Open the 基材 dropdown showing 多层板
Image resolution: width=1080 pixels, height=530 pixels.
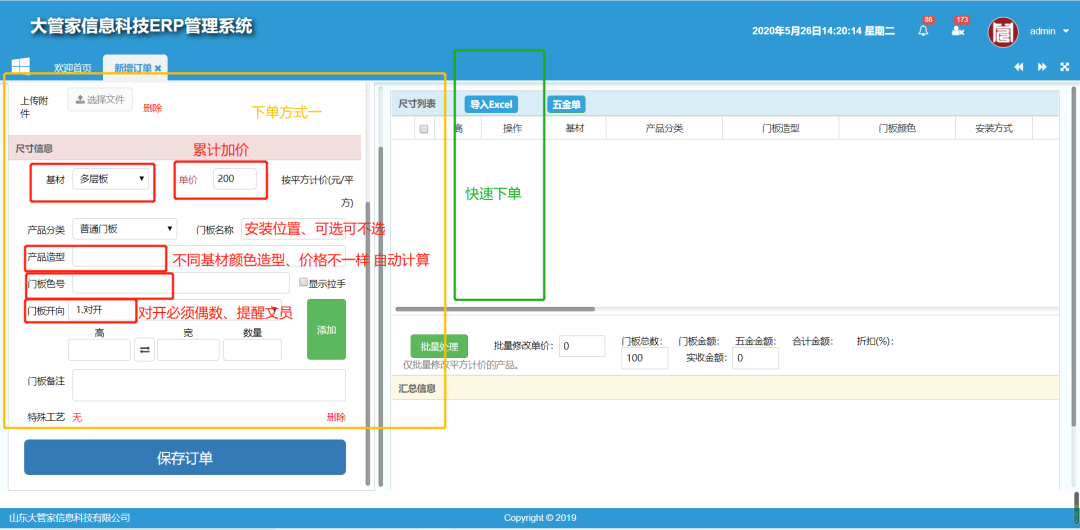(111, 179)
